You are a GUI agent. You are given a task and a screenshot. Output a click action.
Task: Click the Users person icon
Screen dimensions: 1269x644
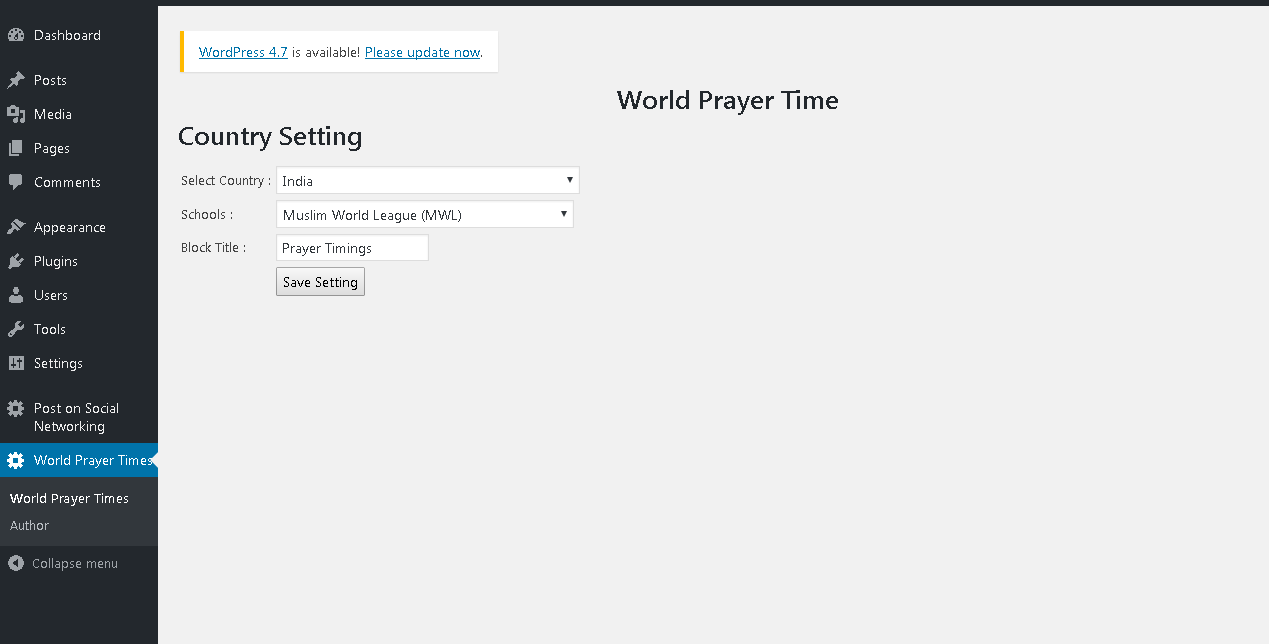[16, 295]
